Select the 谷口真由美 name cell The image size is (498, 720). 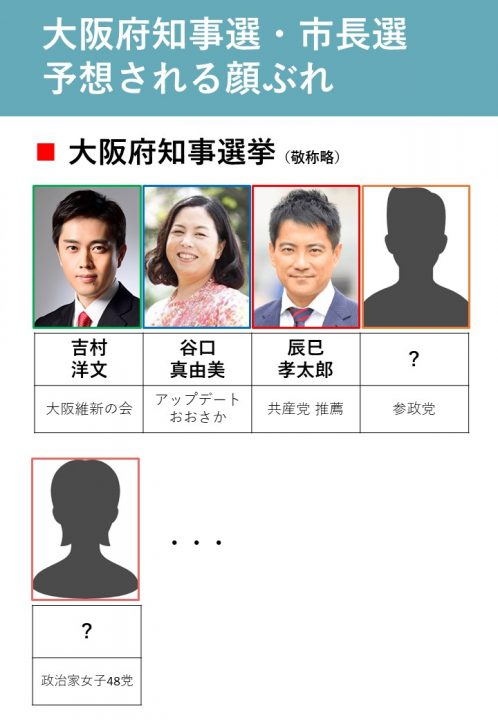tap(197, 359)
